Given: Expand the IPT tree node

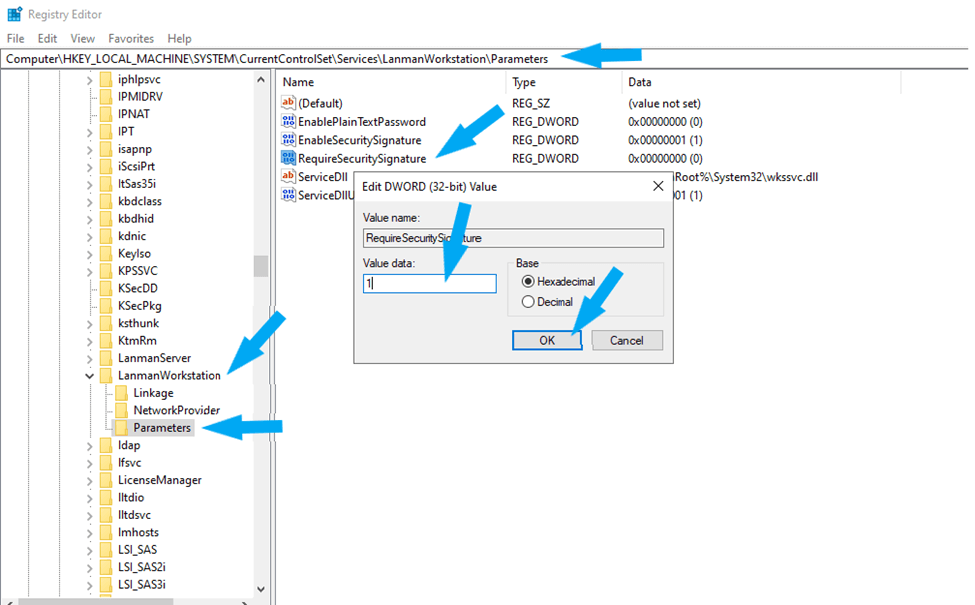Looking at the screenshot, I should pos(90,132).
